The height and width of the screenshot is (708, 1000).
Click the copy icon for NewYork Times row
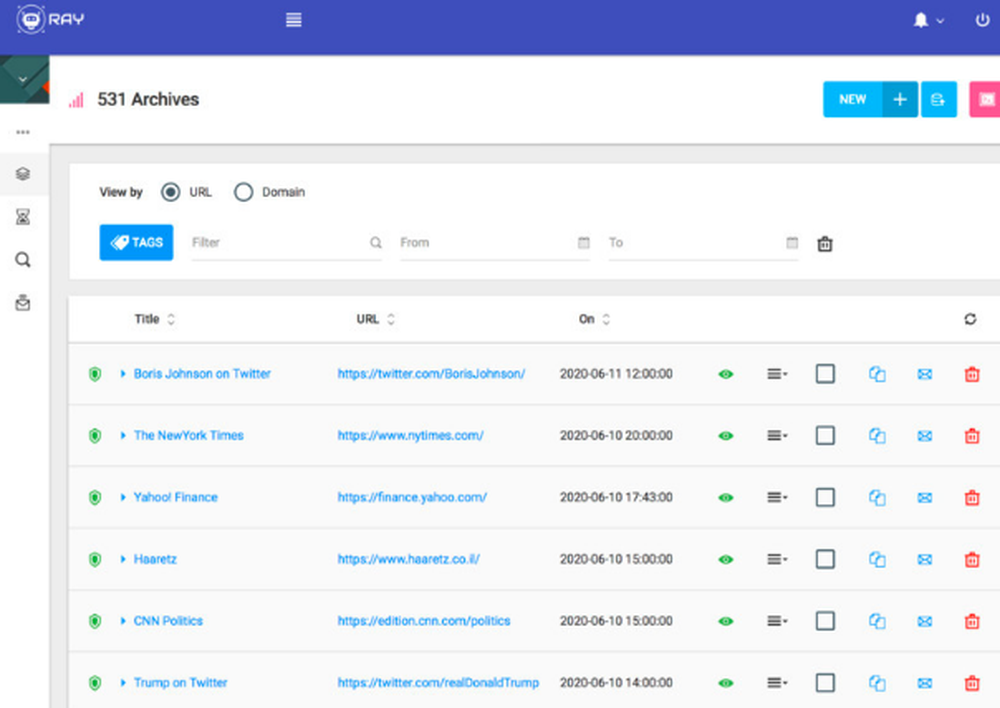[877, 436]
